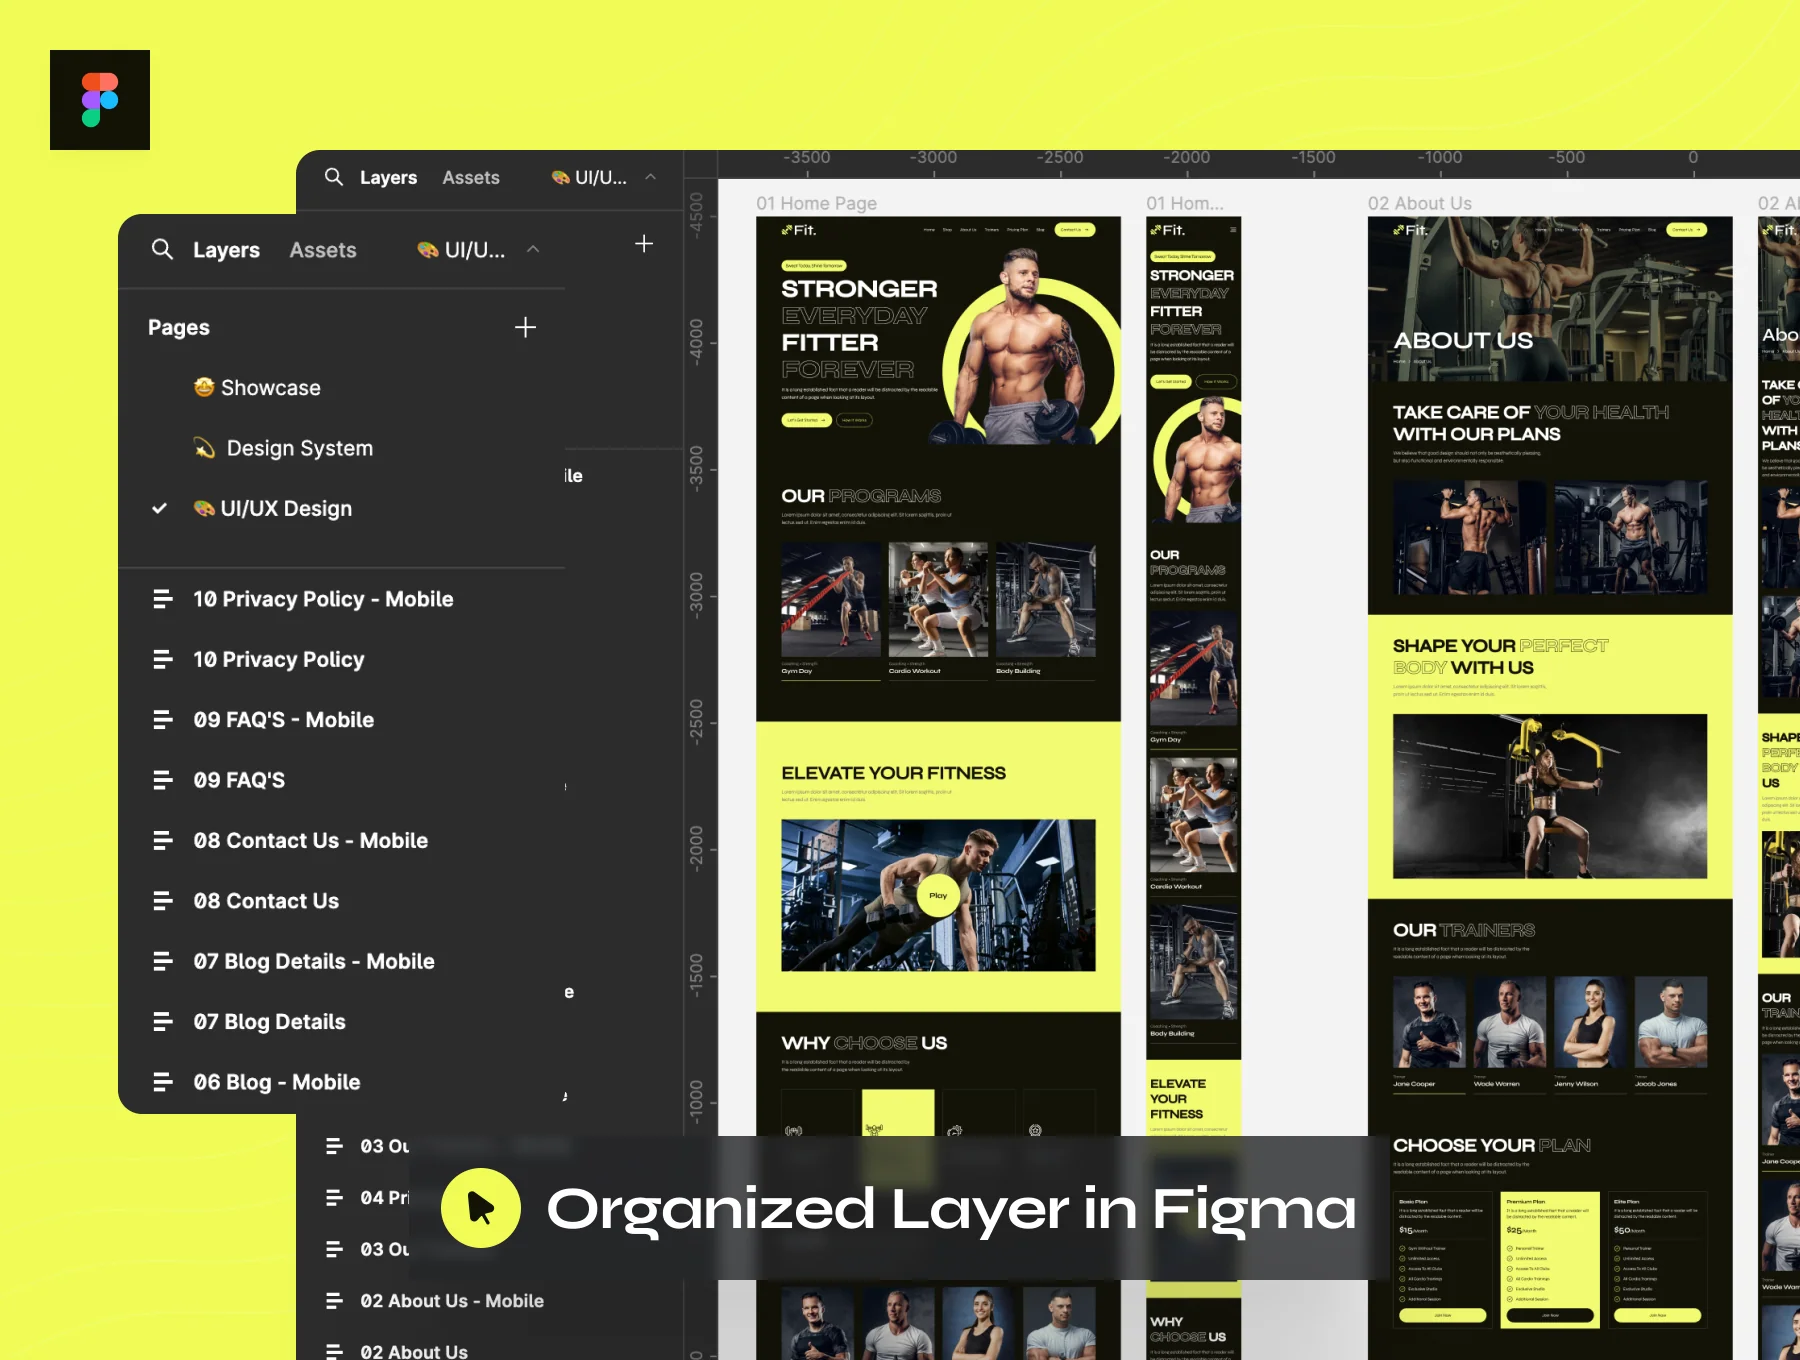Screen dimensions: 1800x1360
Task: Click frame icon of 06 Blog - Mobile
Action: (162, 1082)
